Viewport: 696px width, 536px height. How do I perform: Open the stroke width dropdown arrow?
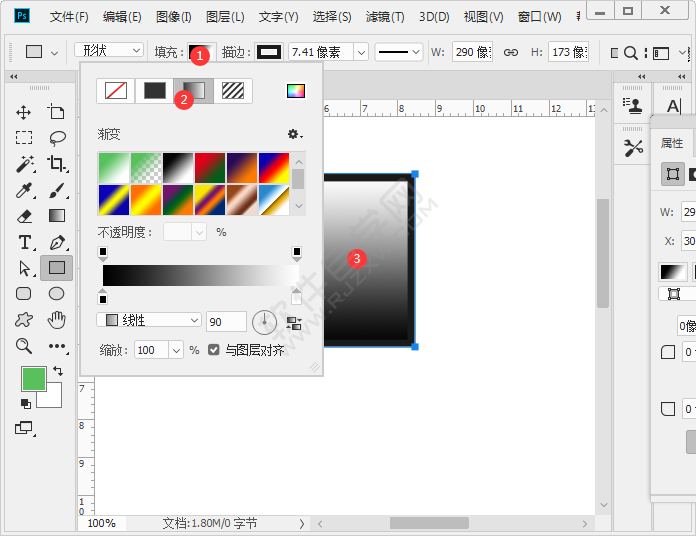click(361, 52)
